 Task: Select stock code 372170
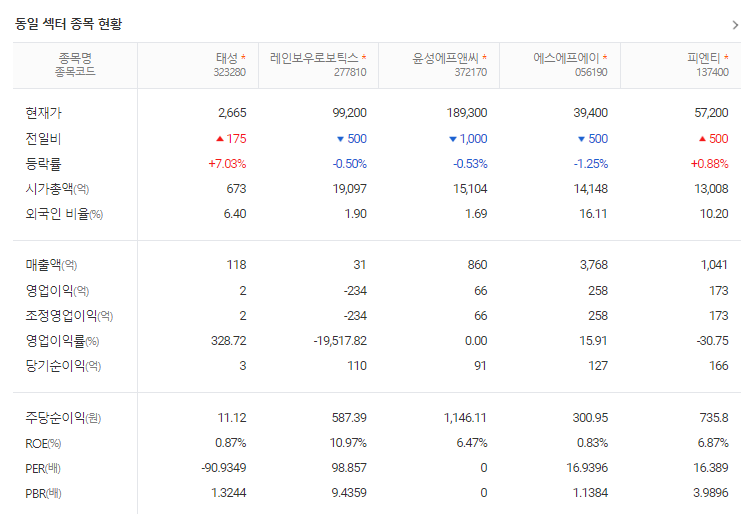471,72
